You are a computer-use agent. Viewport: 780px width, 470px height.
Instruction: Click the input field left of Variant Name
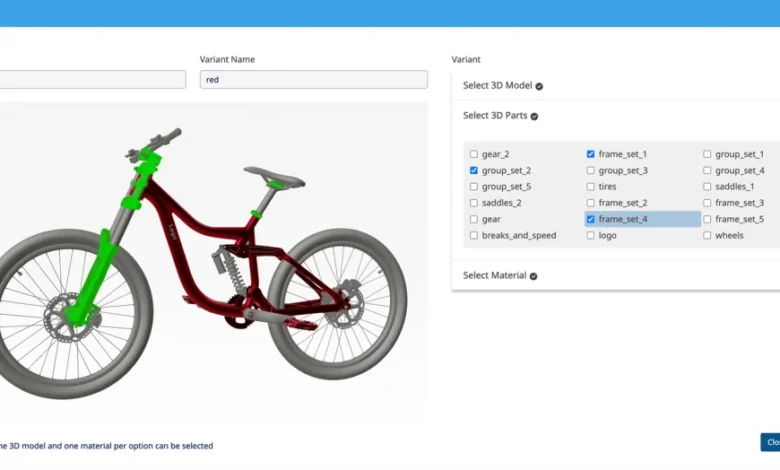(x=93, y=80)
